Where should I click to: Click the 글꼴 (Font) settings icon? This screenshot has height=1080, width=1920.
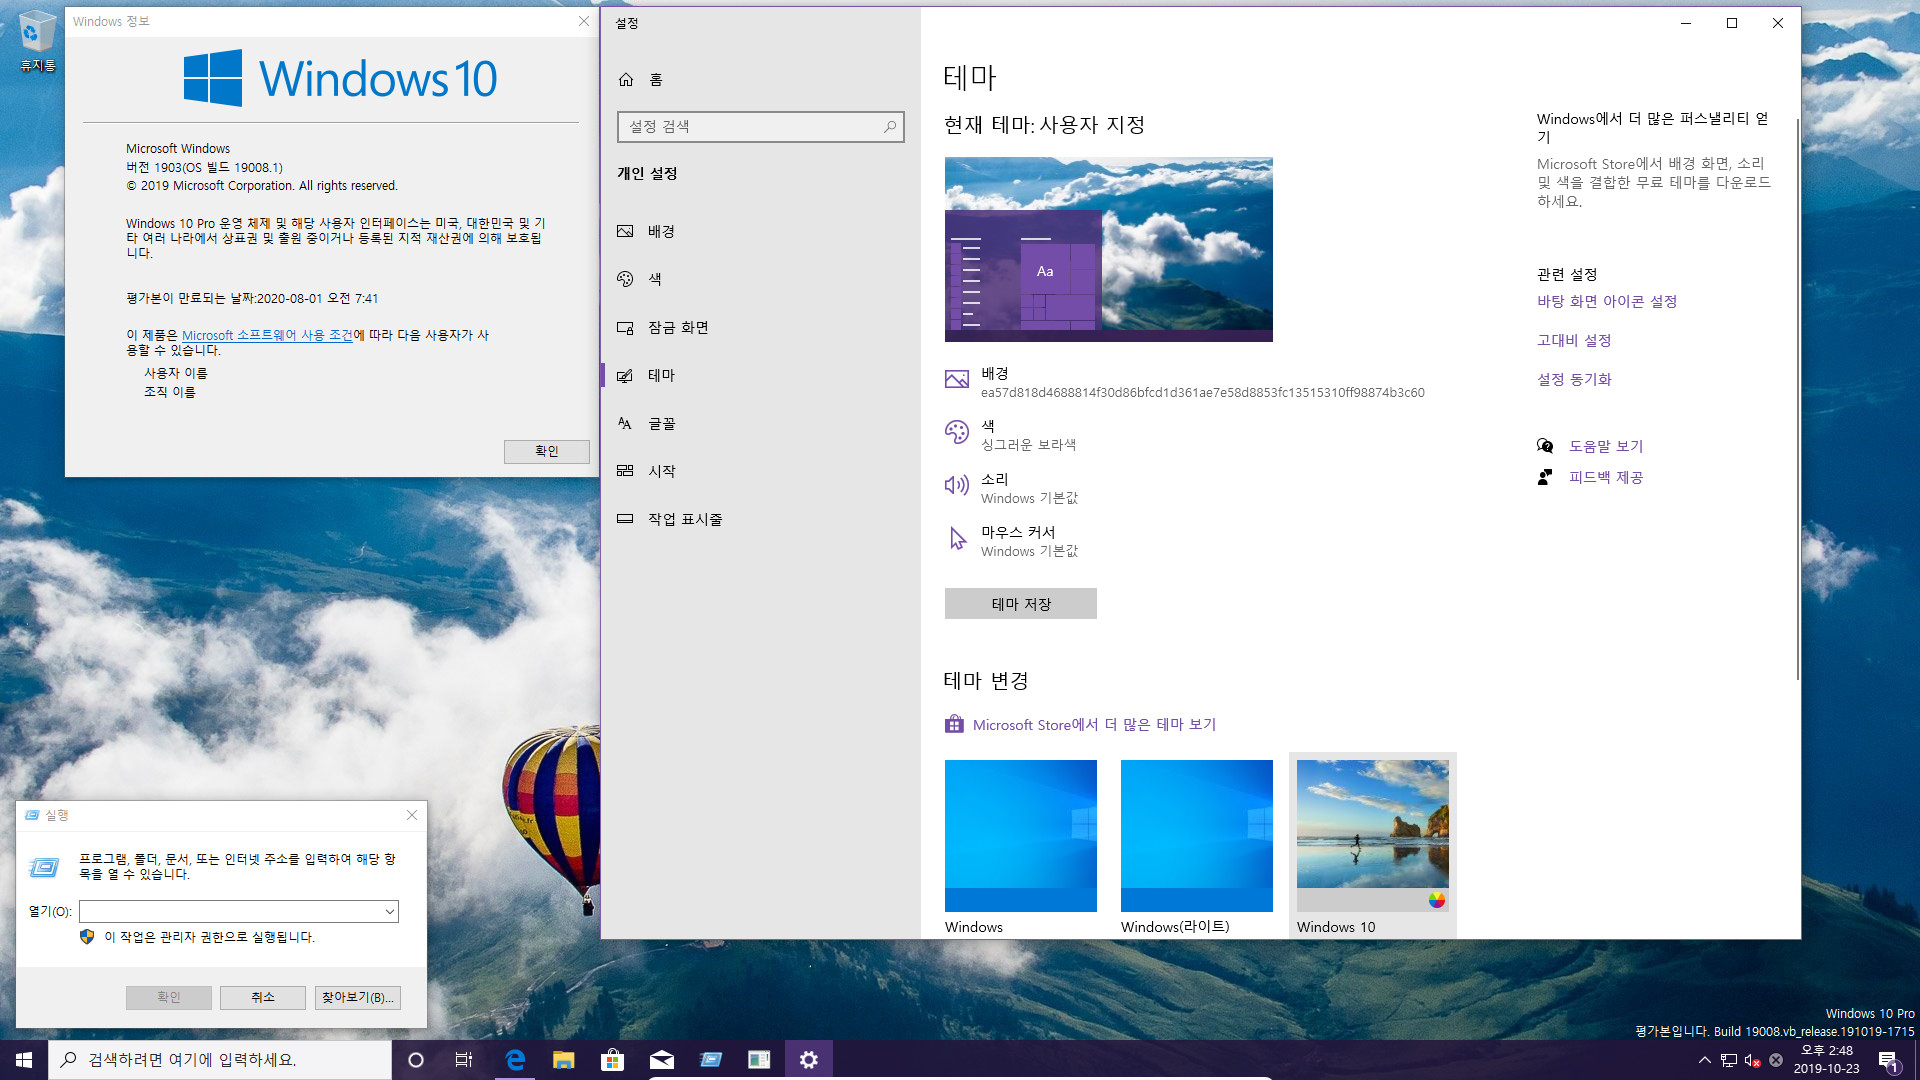coord(626,422)
